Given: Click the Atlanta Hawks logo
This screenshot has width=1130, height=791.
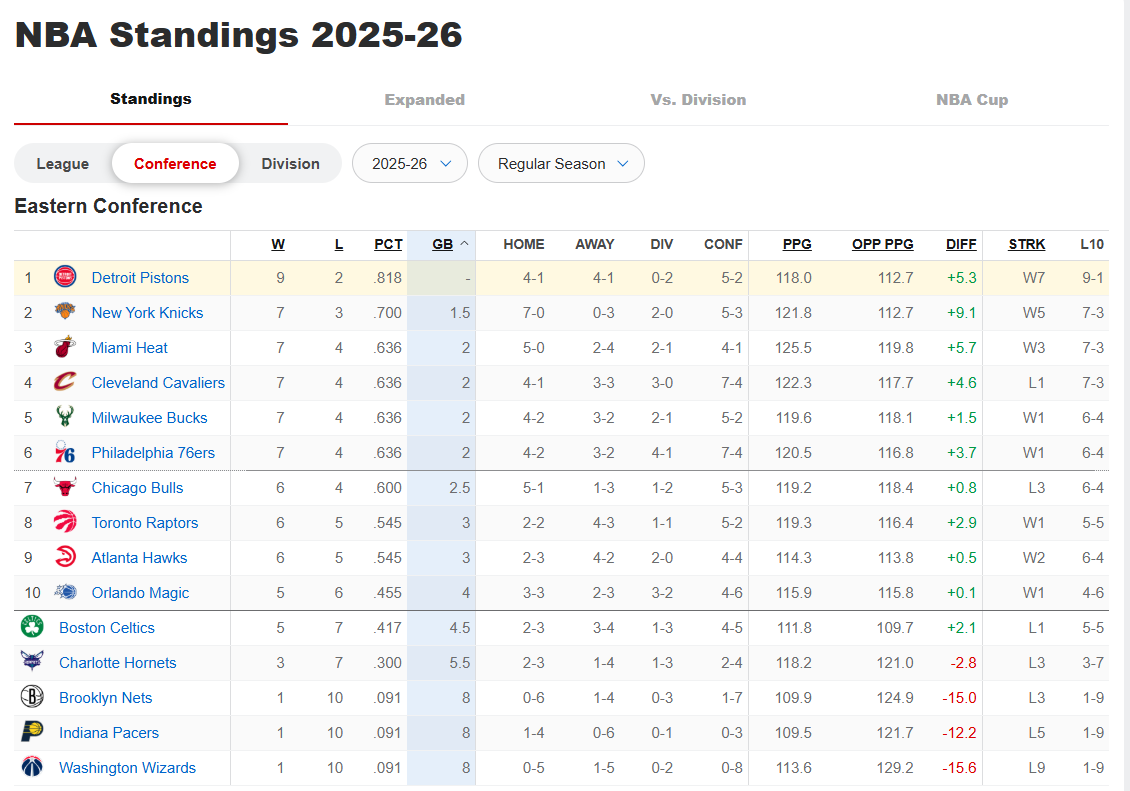Looking at the screenshot, I should [65, 557].
